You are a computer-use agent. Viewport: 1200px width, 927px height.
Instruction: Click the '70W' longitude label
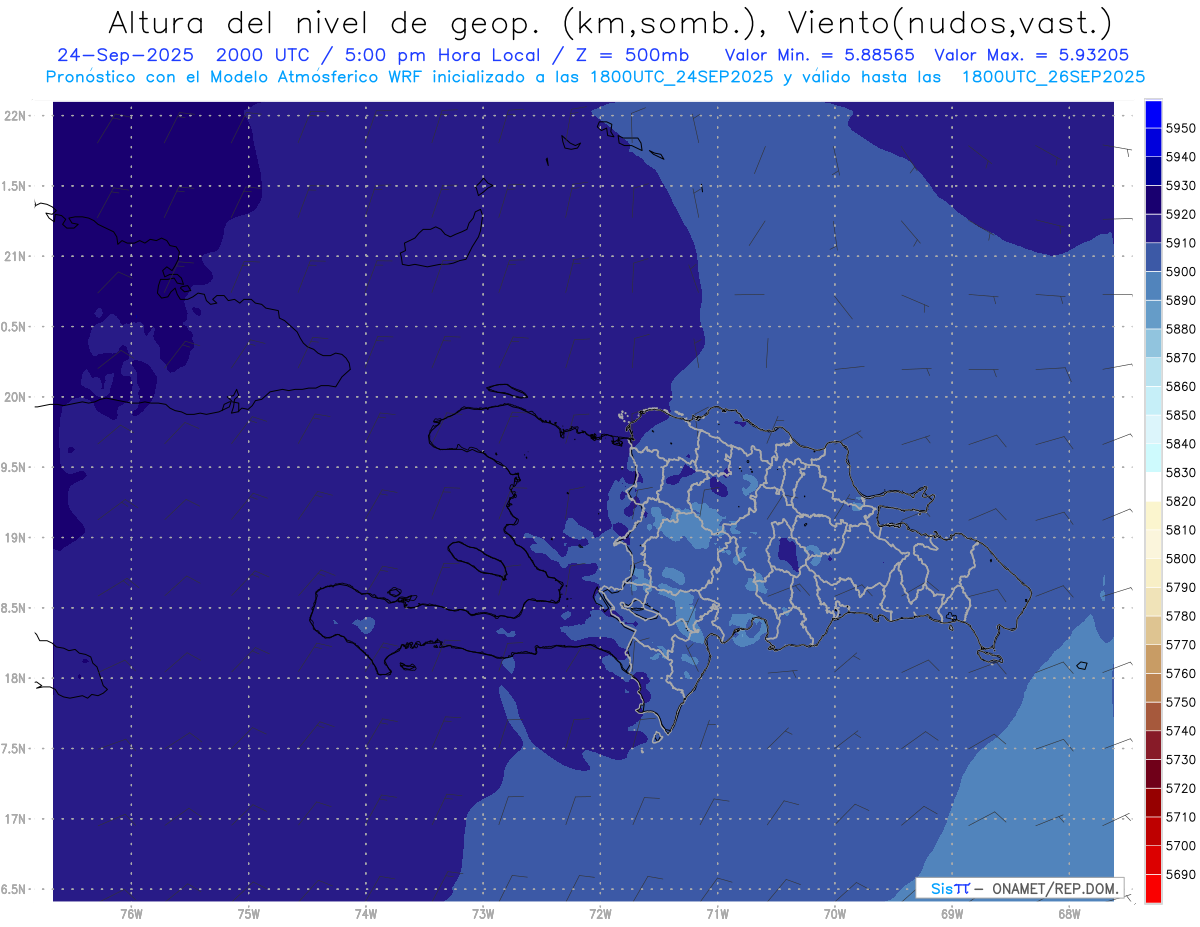click(x=835, y=914)
